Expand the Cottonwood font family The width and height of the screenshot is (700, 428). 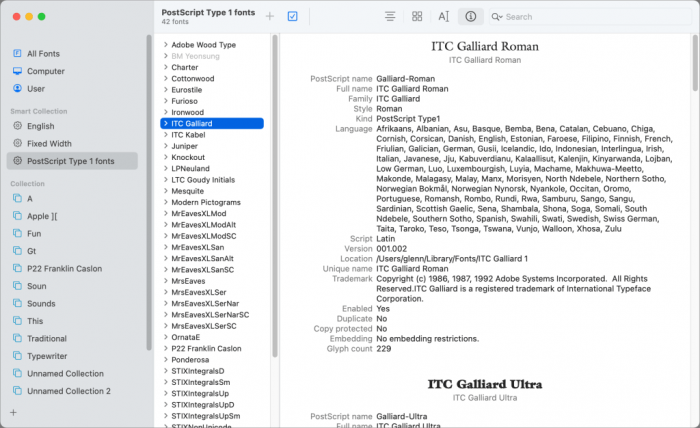pos(166,78)
